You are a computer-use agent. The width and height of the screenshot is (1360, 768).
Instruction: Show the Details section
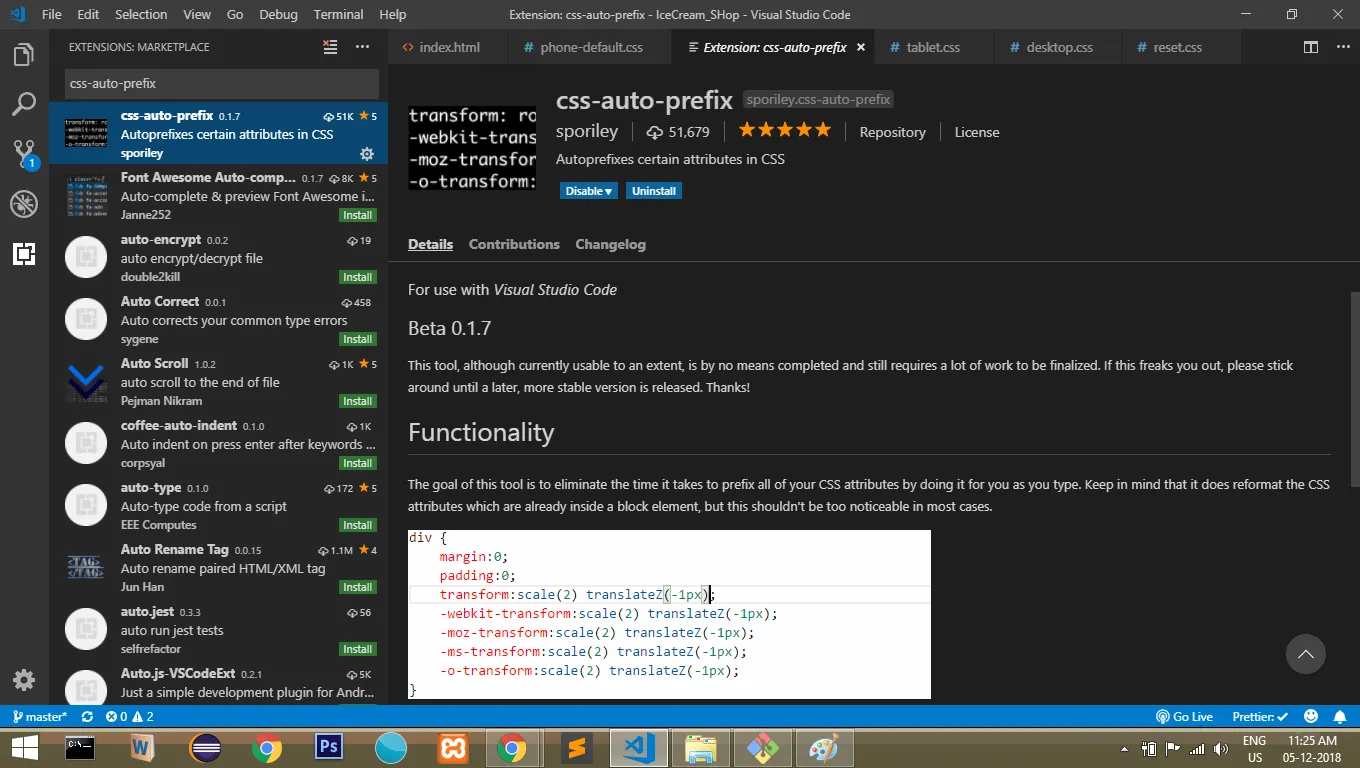click(x=430, y=244)
